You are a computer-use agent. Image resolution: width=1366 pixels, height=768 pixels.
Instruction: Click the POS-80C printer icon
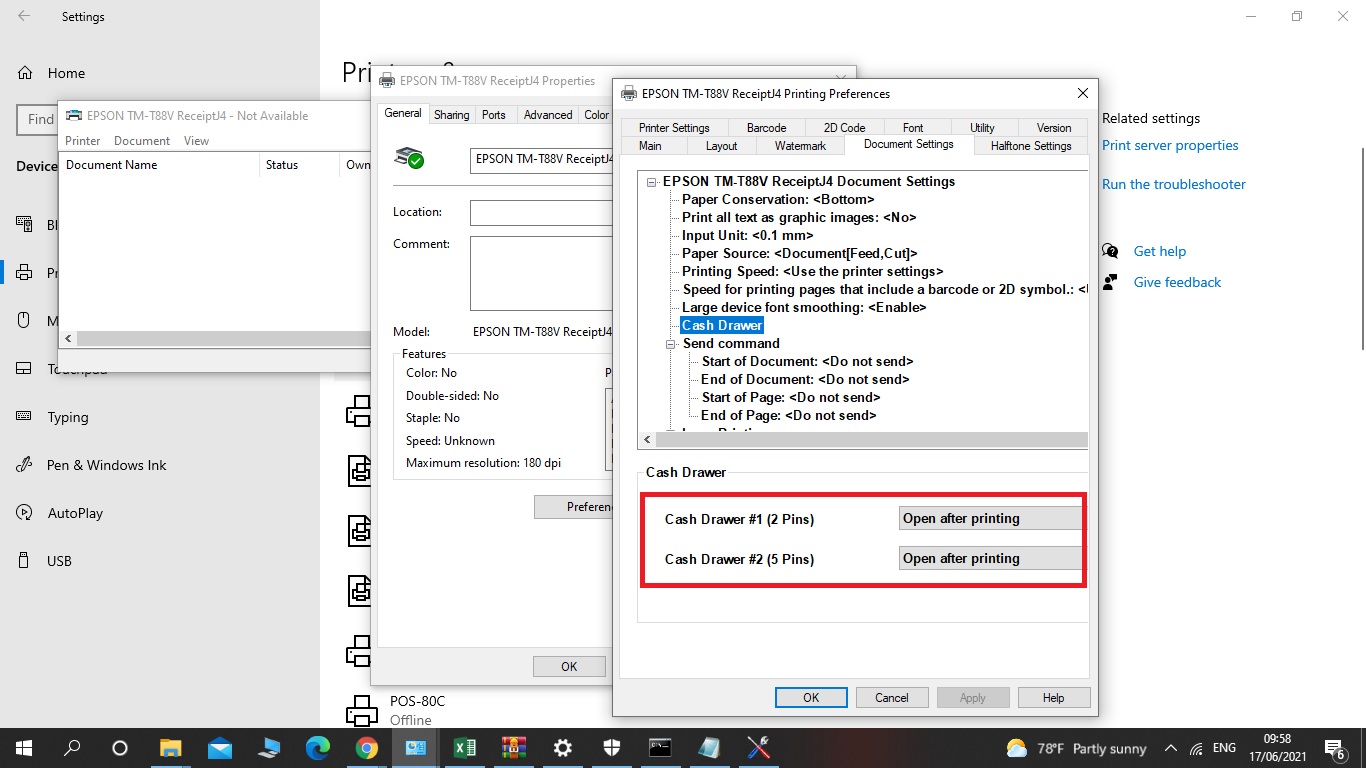361,710
